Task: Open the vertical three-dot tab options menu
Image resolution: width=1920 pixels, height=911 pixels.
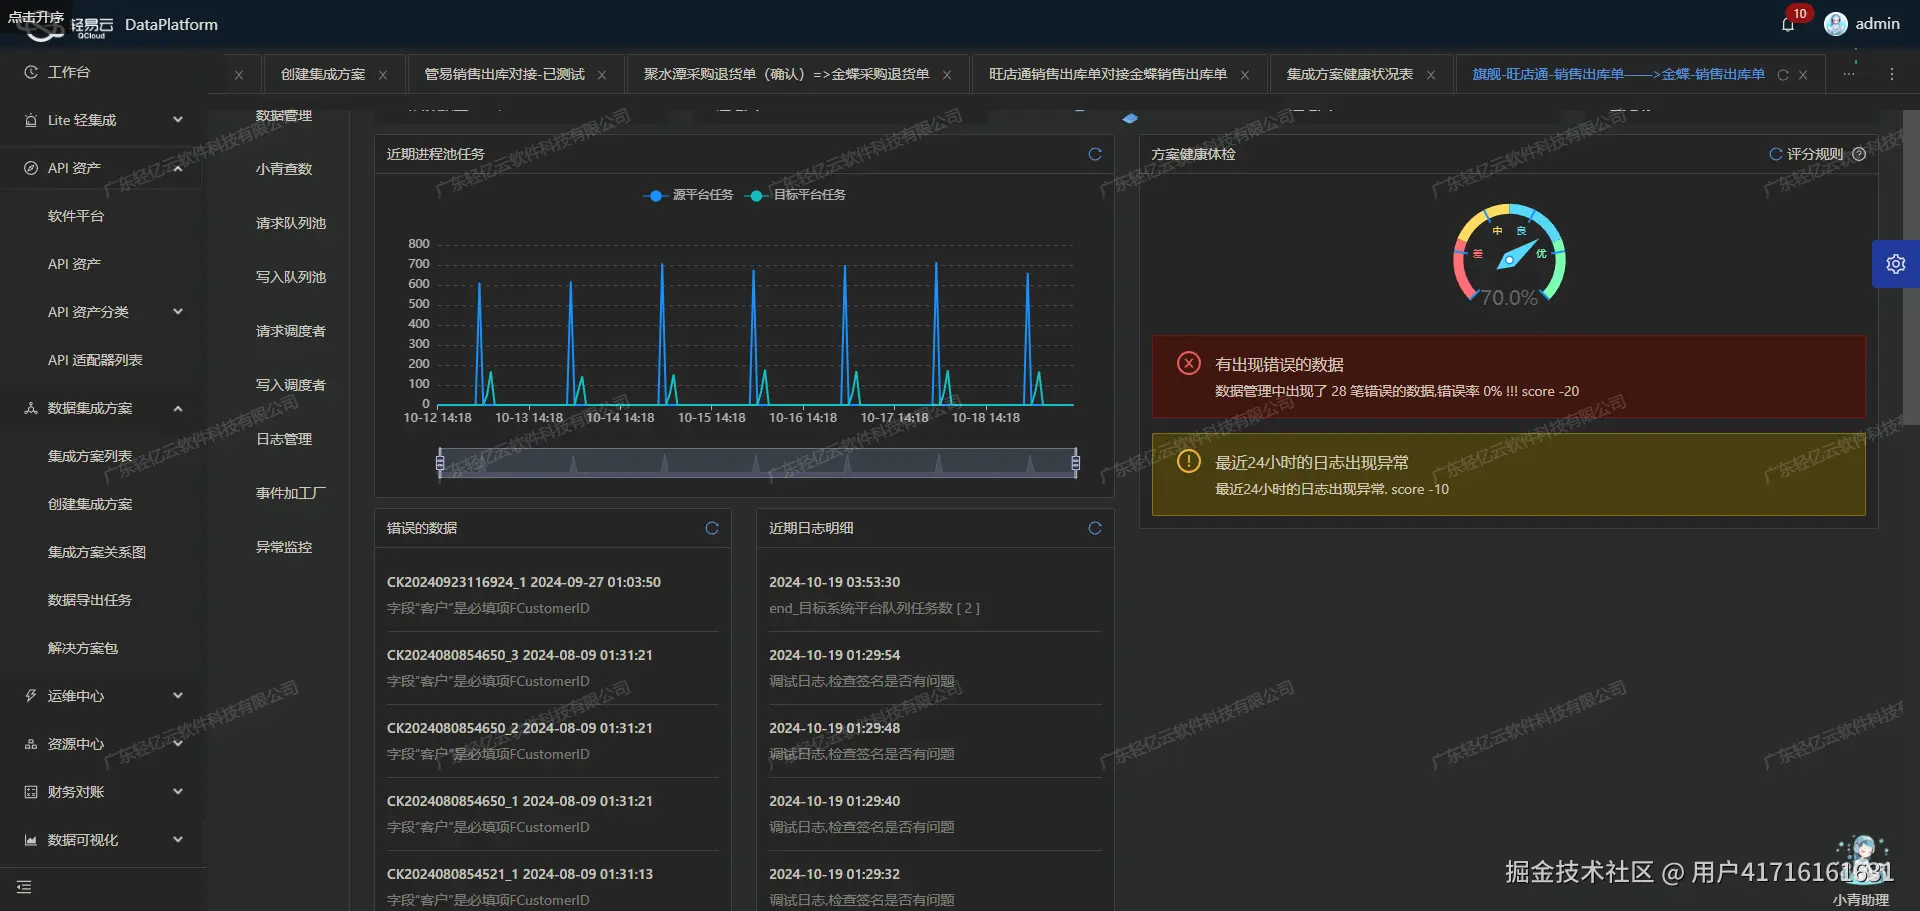Action: pos(1891,74)
